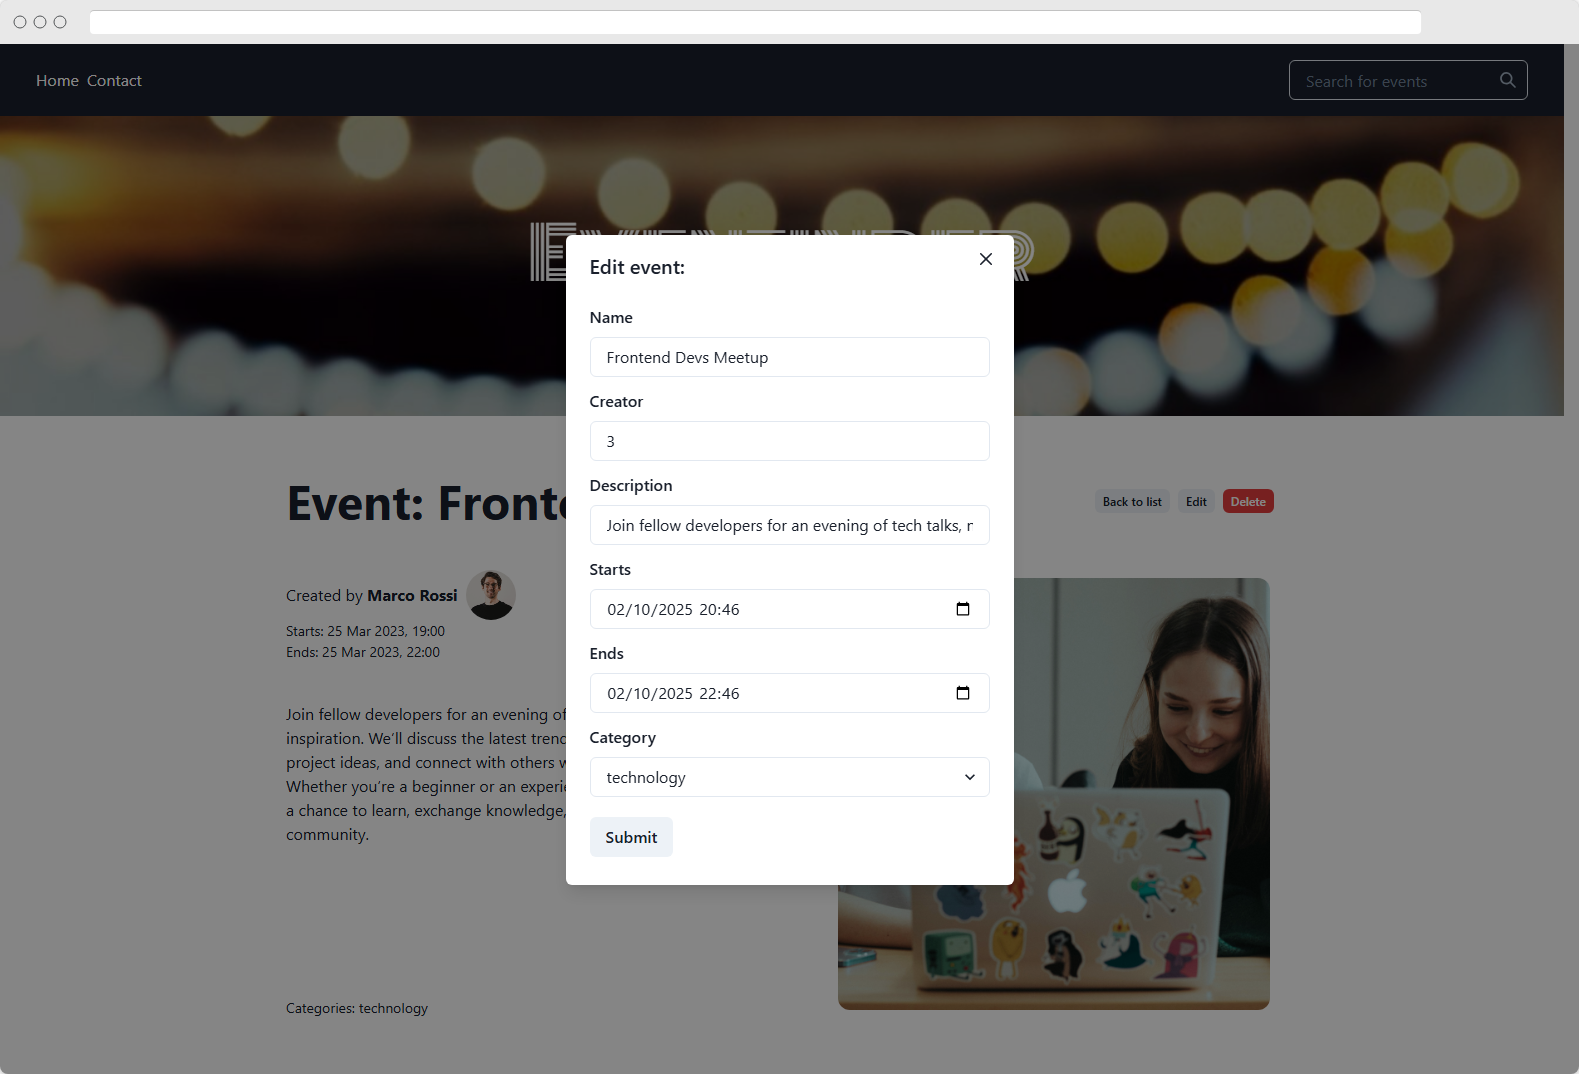The image size is (1579, 1074).
Task: Open the Ends date picker calendar icon
Action: coord(963,693)
